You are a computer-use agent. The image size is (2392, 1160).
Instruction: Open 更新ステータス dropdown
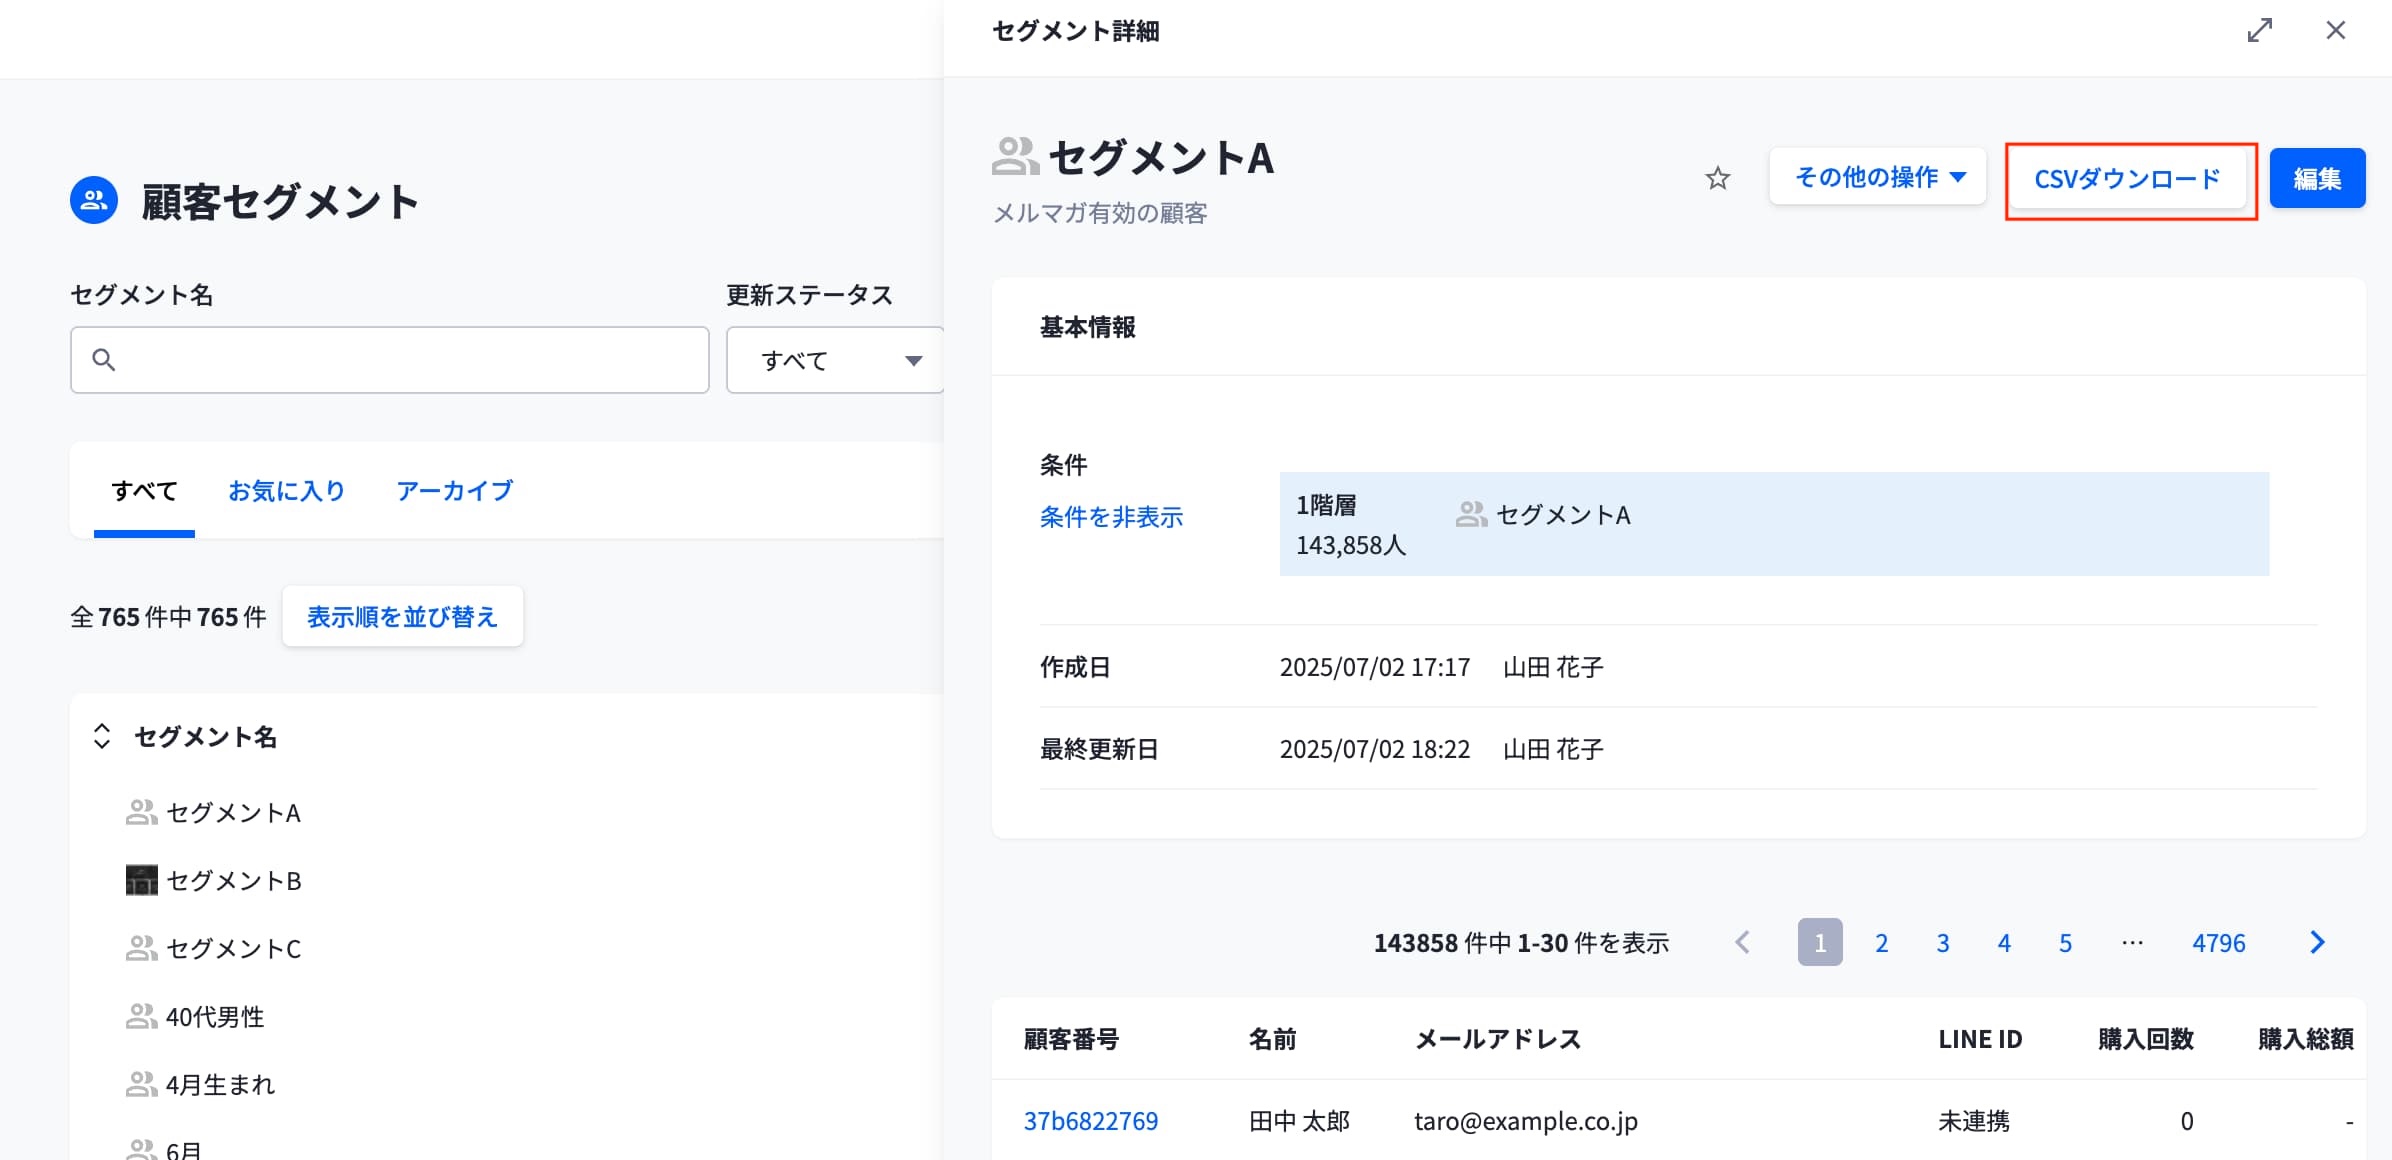(836, 360)
